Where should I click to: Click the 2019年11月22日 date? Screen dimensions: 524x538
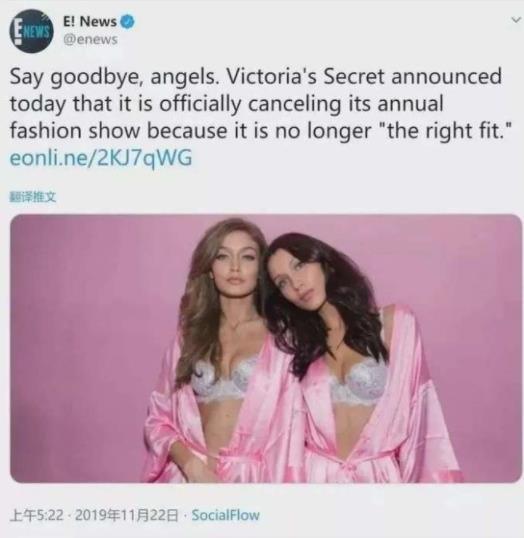[x=126, y=515]
